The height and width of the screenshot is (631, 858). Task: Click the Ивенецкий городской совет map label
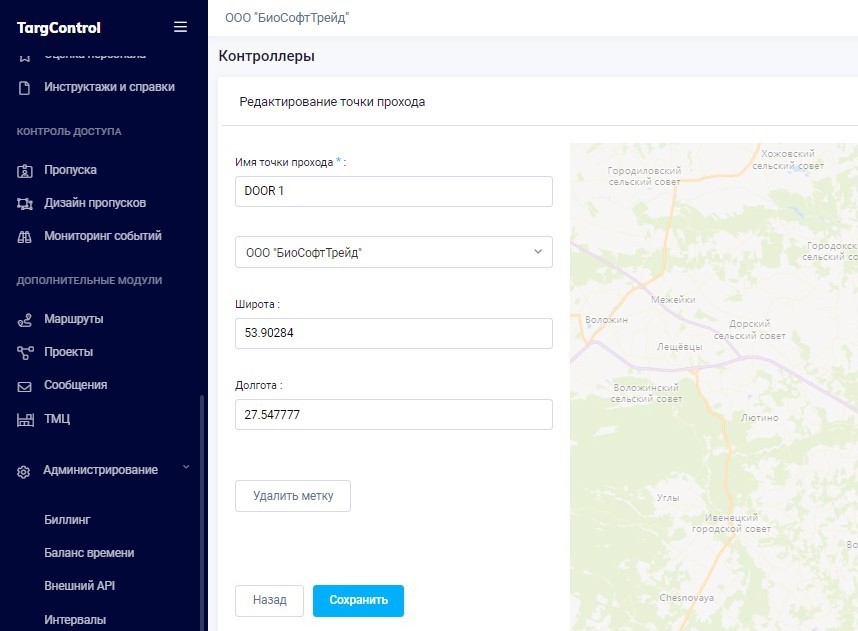tap(732, 523)
